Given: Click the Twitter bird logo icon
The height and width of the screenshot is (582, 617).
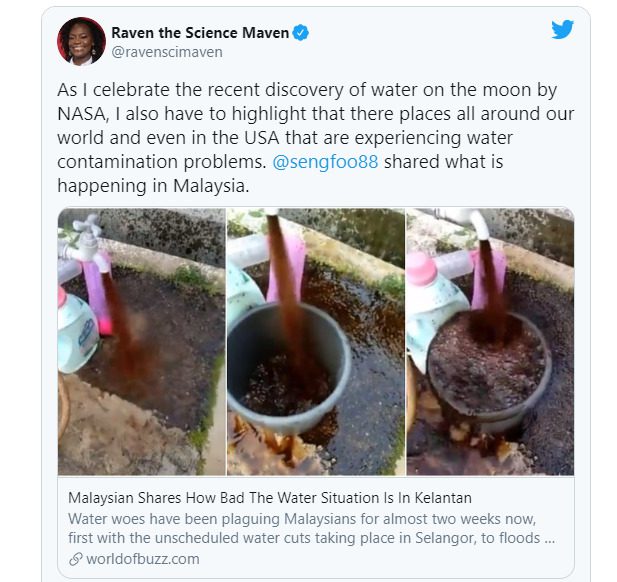Looking at the screenshot, I should (x=562, y=30).
